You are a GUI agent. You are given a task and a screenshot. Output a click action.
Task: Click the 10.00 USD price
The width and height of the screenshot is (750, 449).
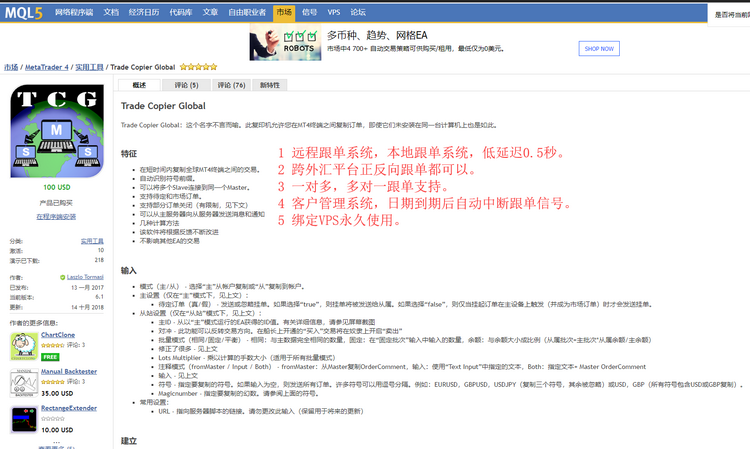[57, 430]
